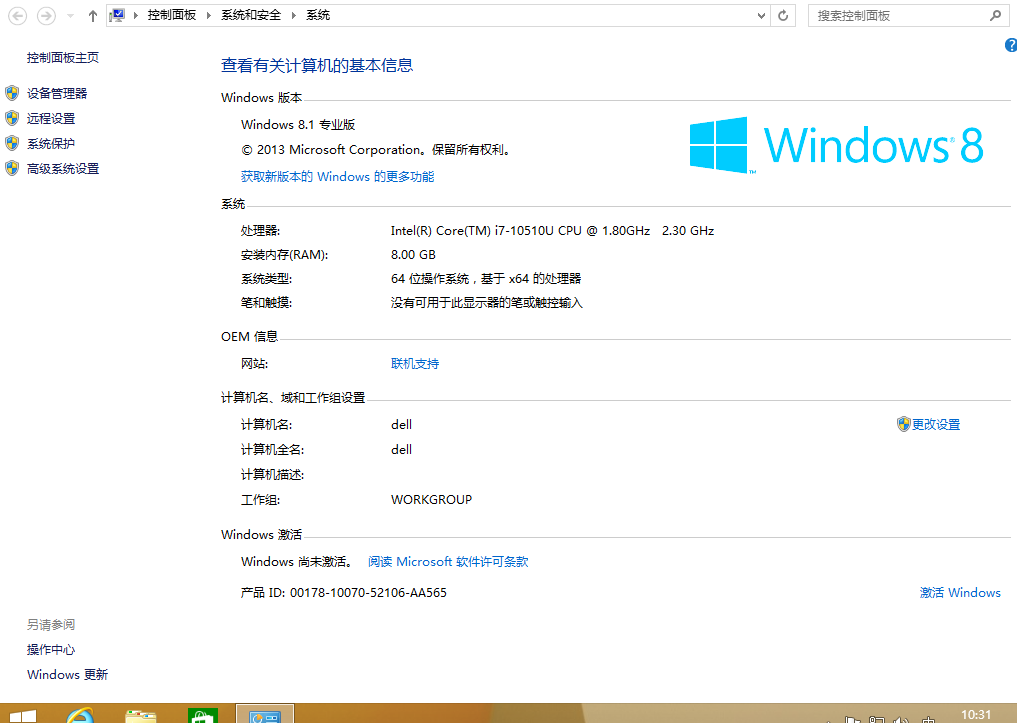Image resolution: width=1017 pixels, height=723 pixels.
Task: Open 控制面板主页 in the sidebar
Action: click(63, 58)
